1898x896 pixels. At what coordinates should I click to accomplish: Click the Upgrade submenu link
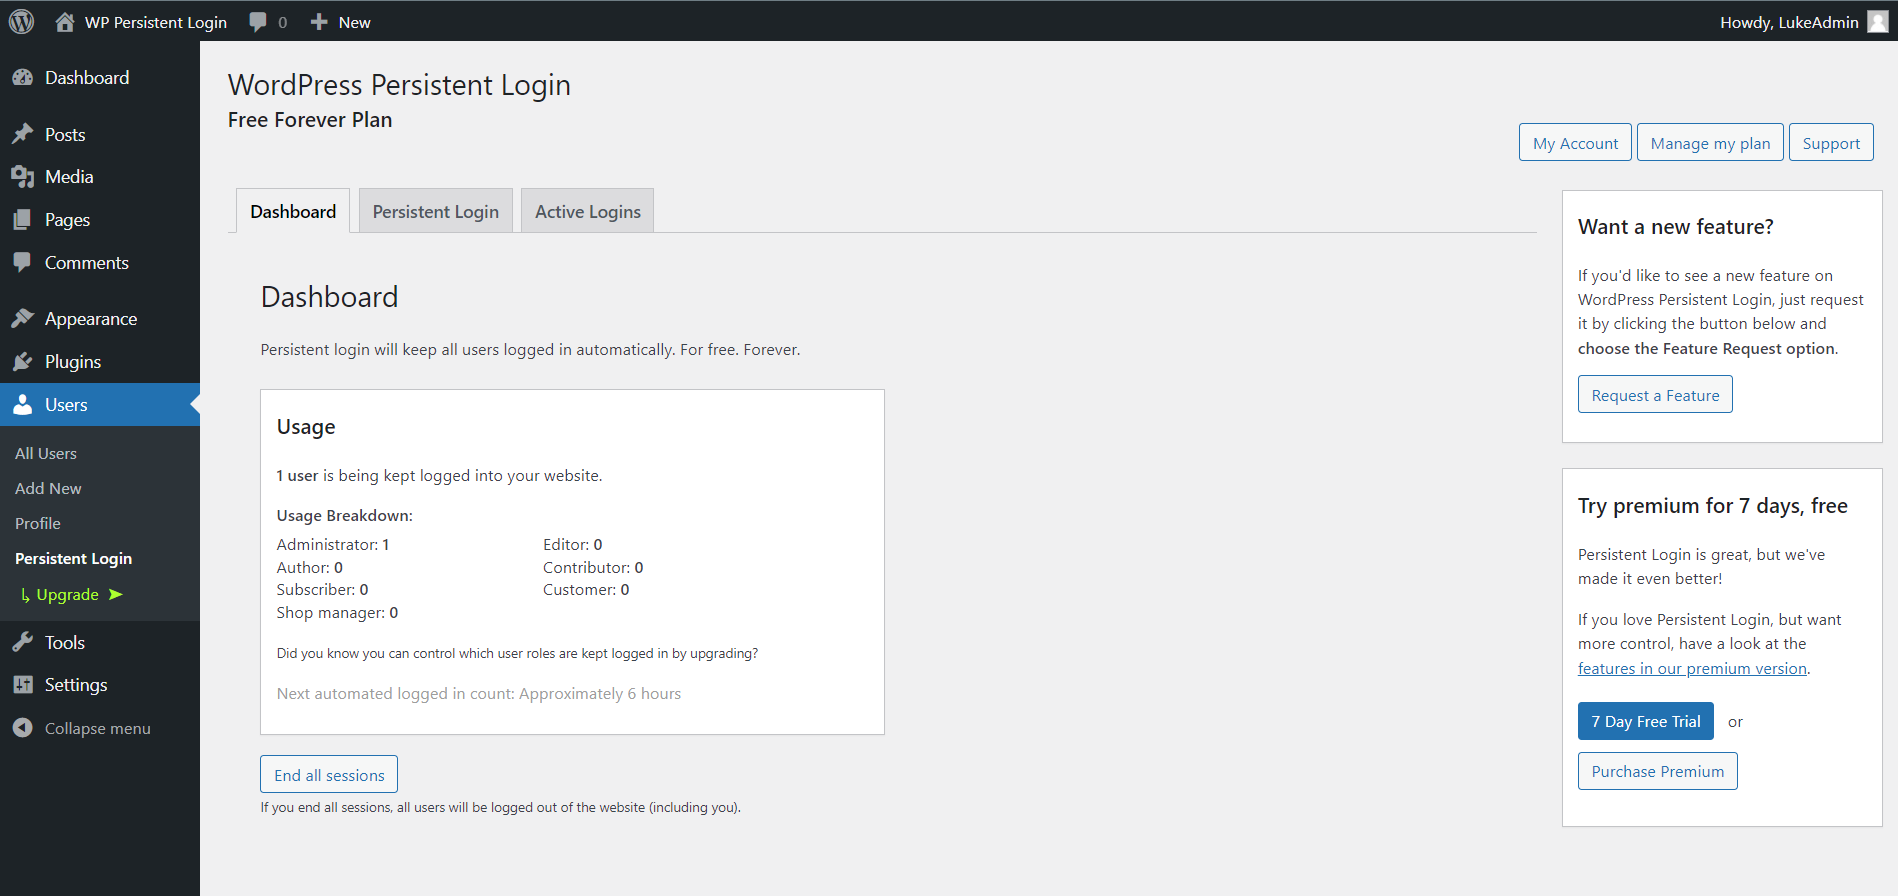pyautogui.click(x=68, y=595)
